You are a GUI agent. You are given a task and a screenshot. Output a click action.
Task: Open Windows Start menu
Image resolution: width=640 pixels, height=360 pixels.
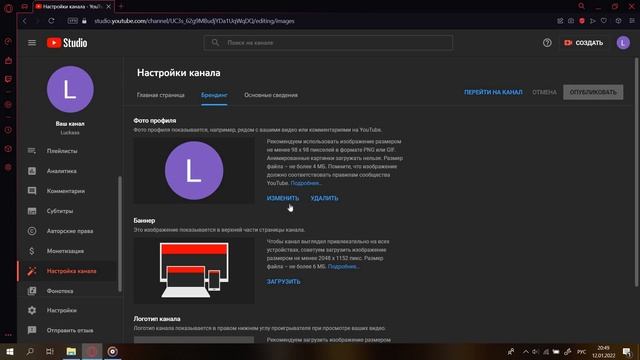point(10,351)
